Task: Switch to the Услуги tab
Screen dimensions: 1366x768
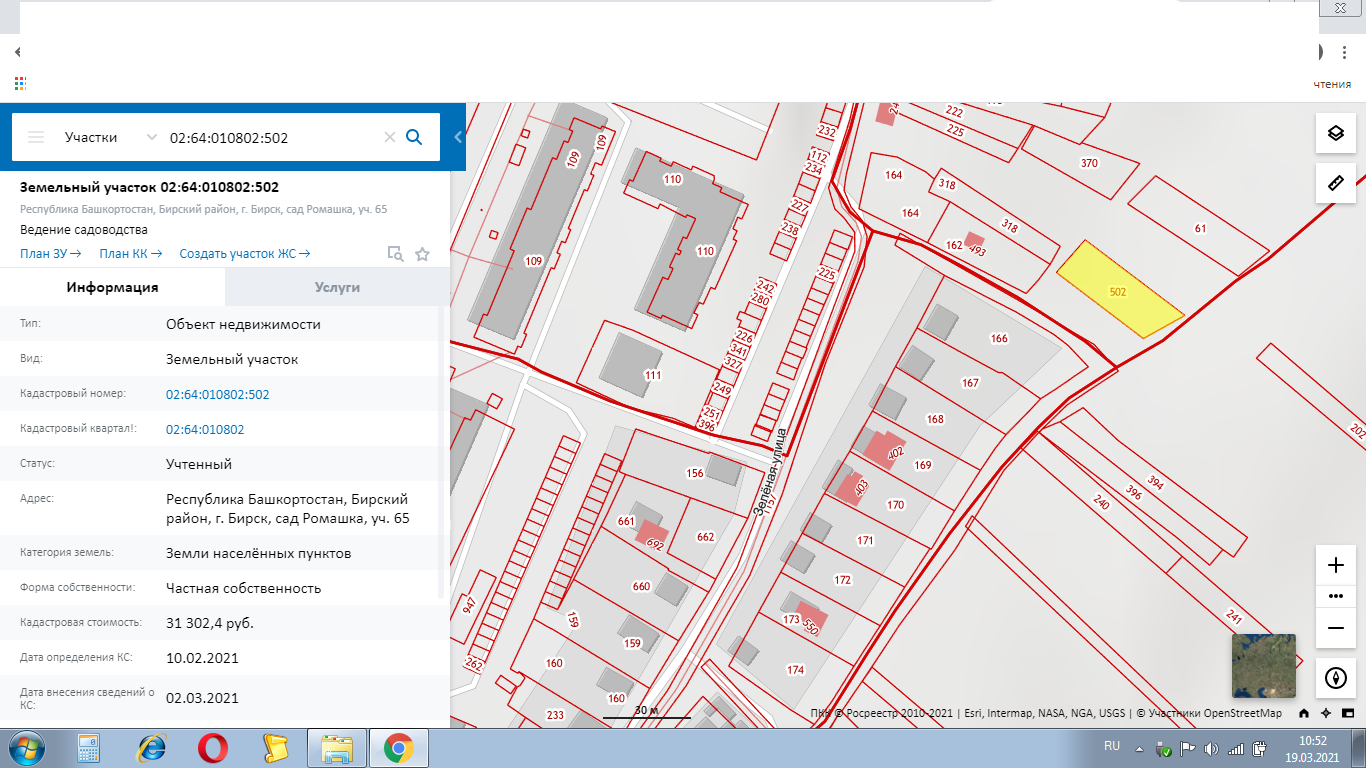Action: (337, 287)
